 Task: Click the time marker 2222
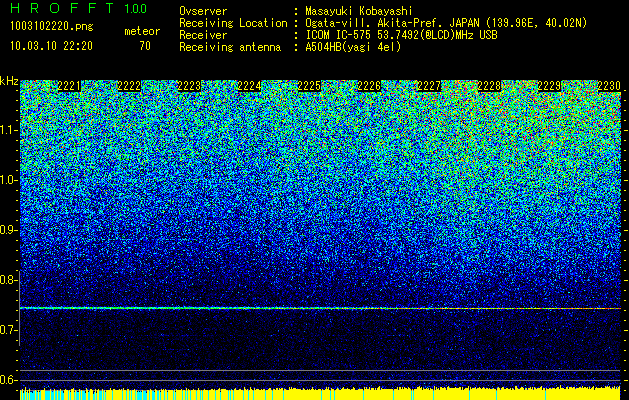coord(129,86)
